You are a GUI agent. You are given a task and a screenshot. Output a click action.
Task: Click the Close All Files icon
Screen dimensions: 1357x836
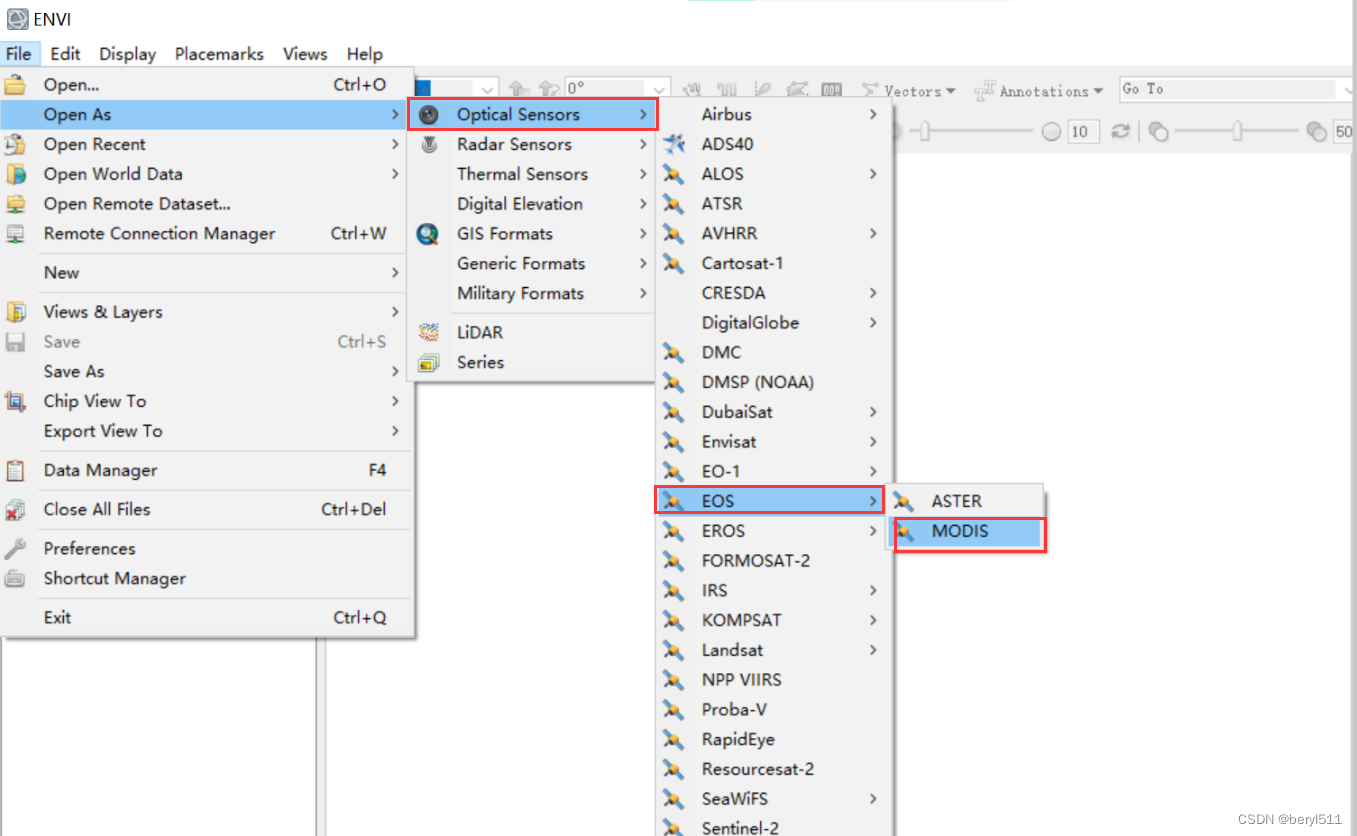[x=15, y=510]
